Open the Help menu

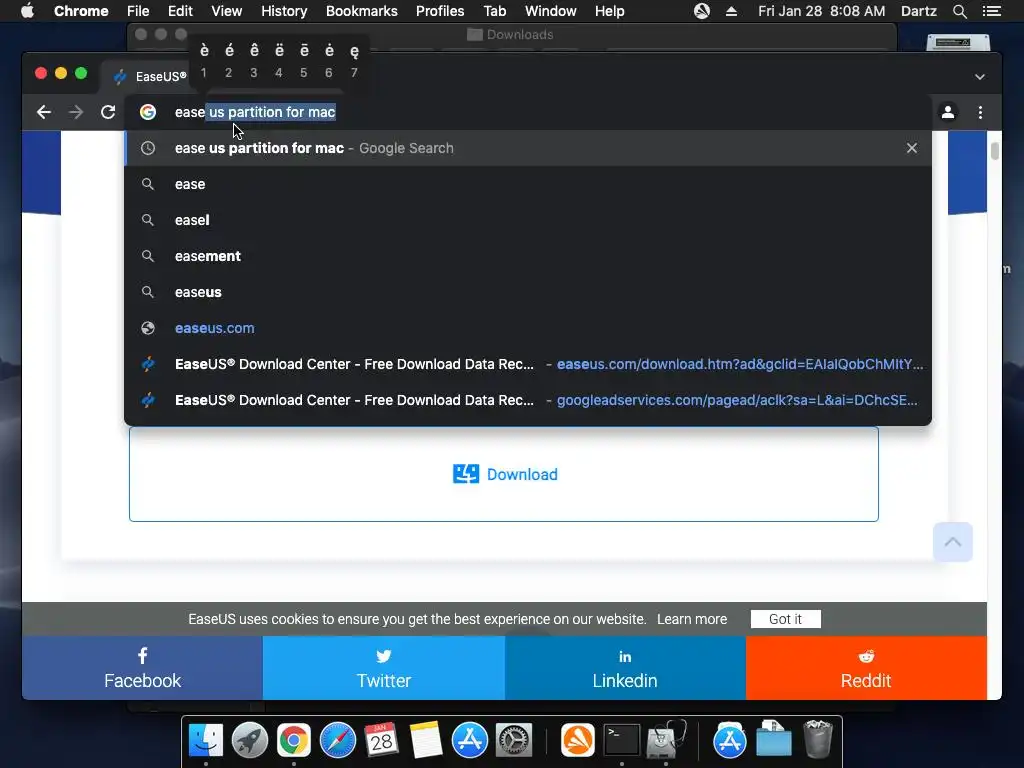[x=609, y=11]
